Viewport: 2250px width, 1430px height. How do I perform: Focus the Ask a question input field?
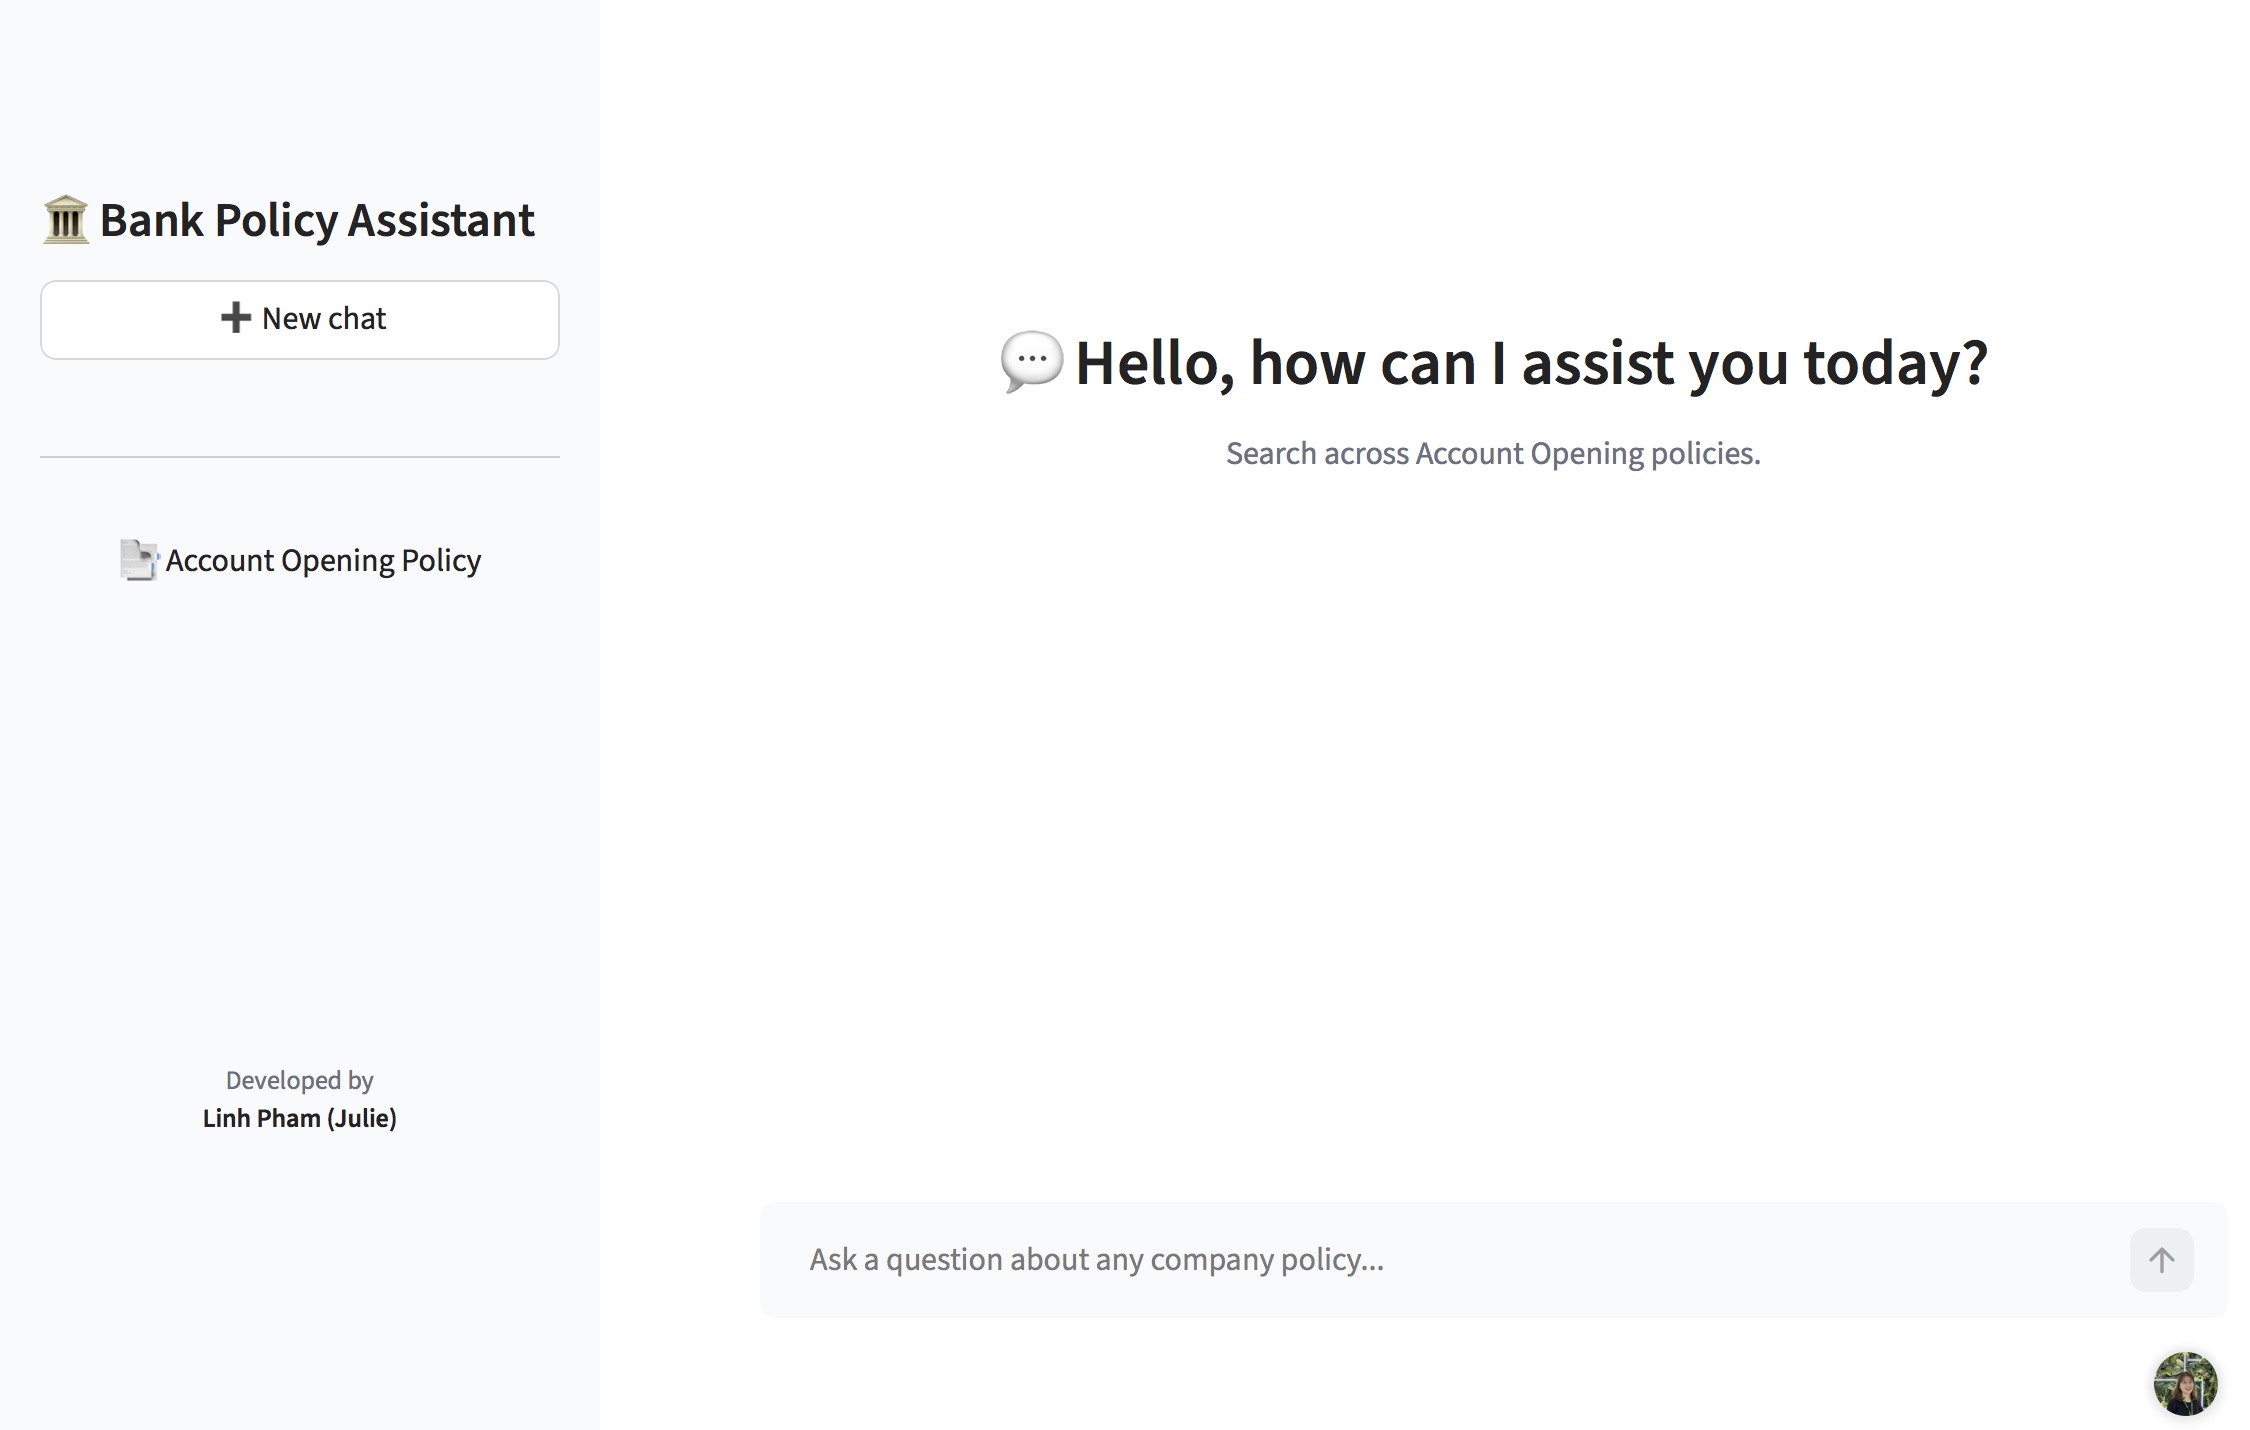[x=1440, y=1260]
